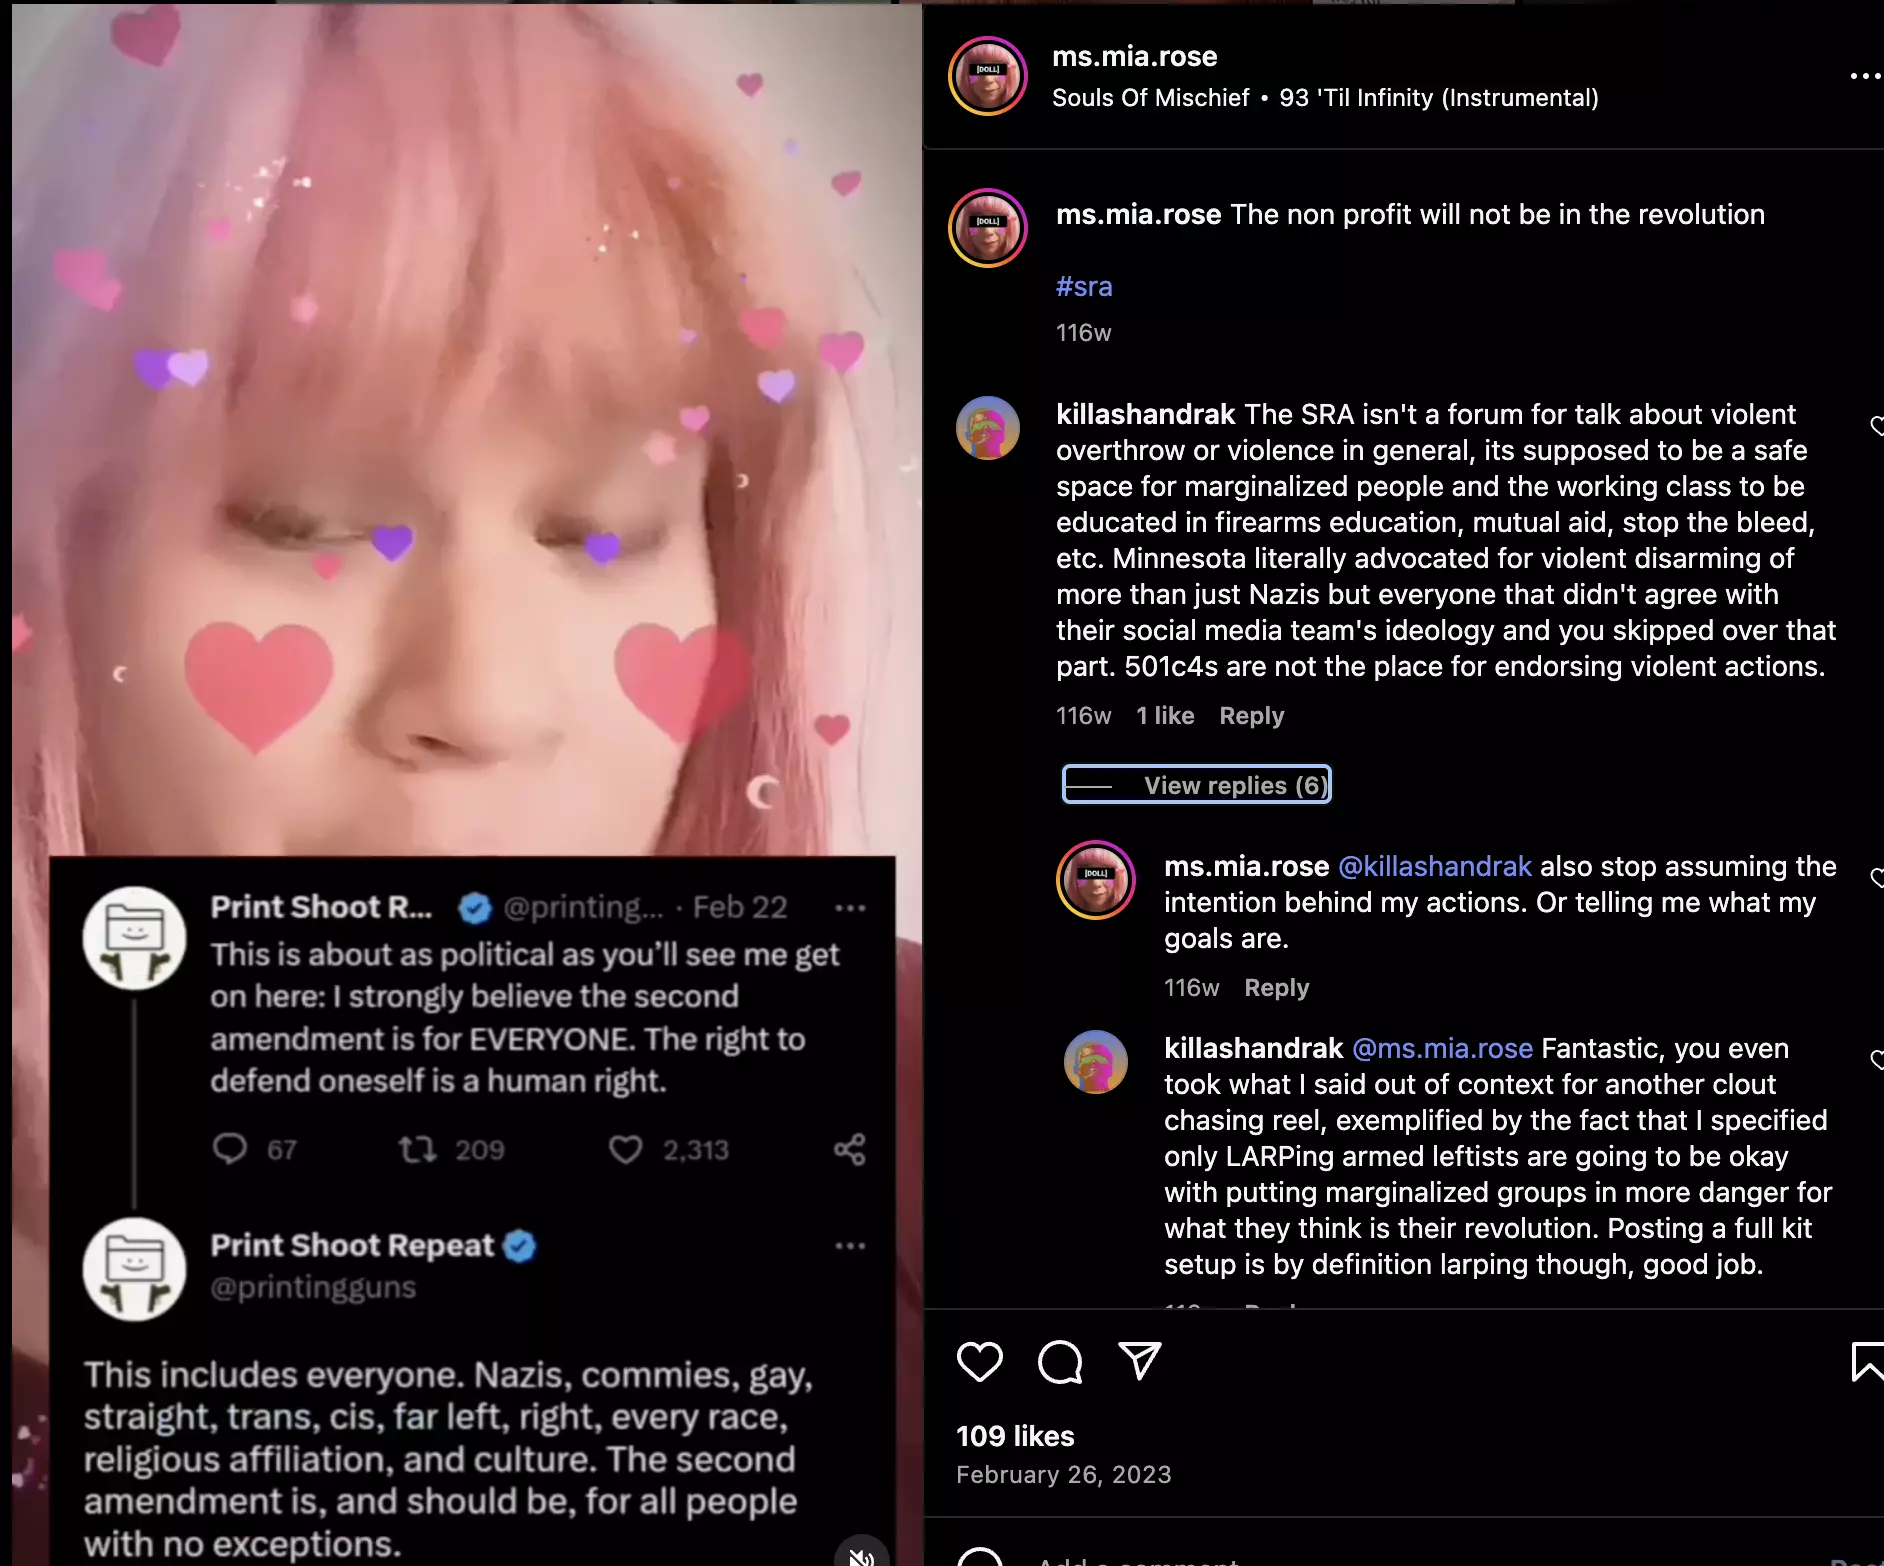Reply to killashandrak's SRA comment

tap(1251, 716)
